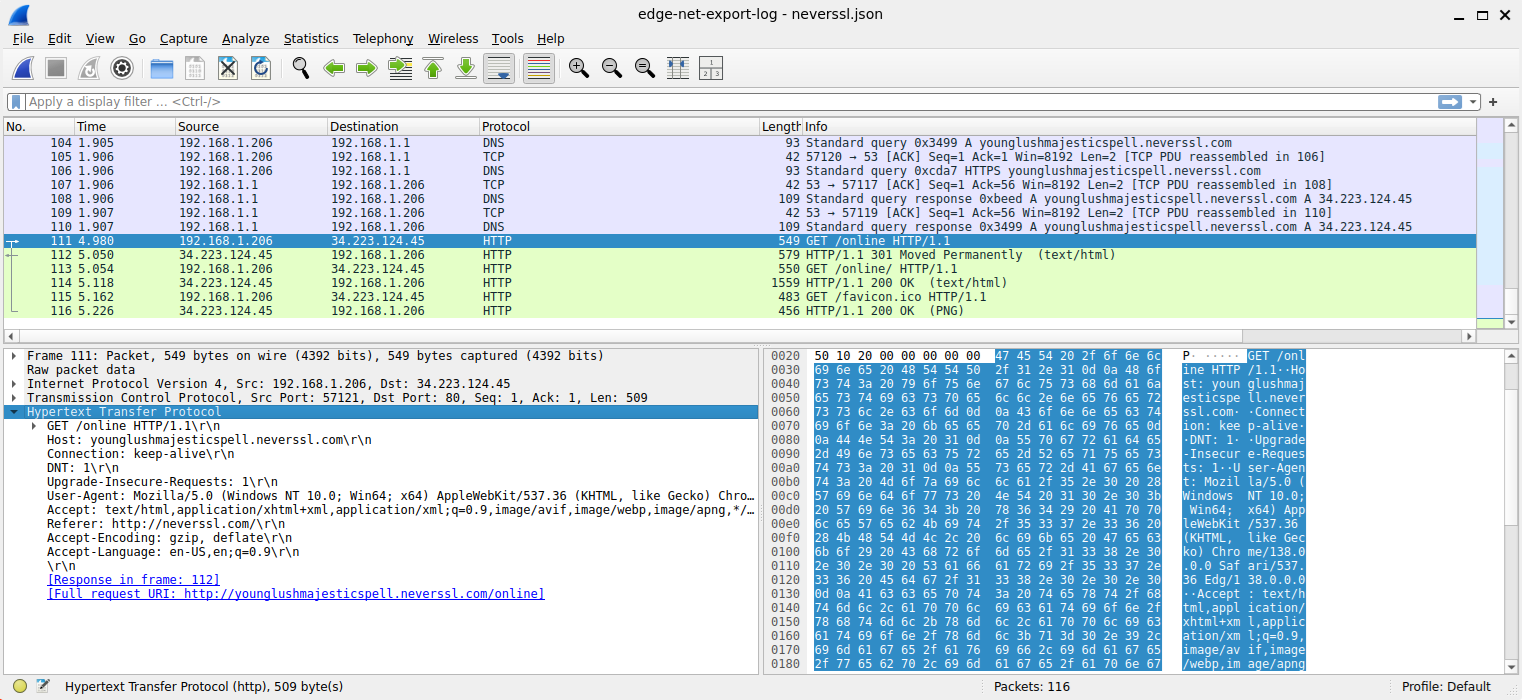The image size is (1522, 700).
Task: Find a packet with the magnifier icon
Action: pos(301,68)
